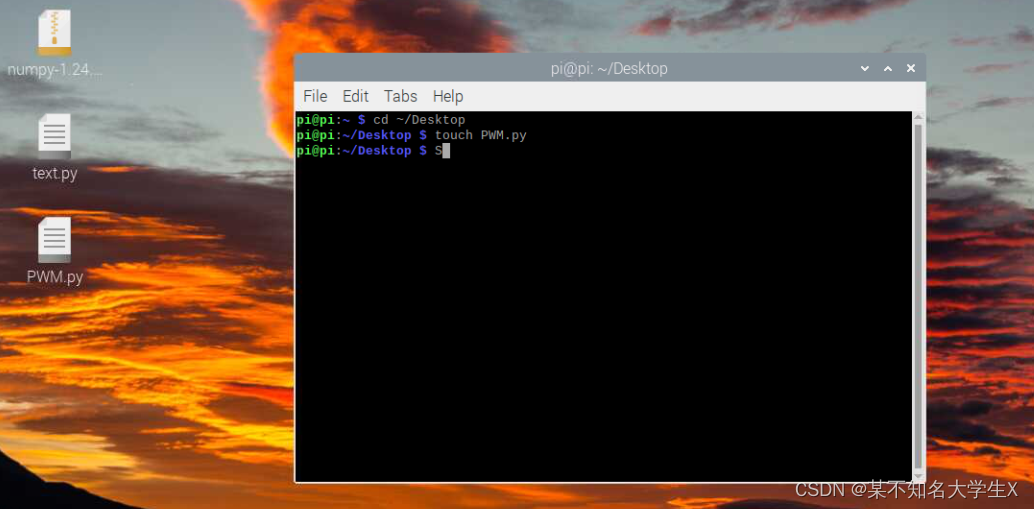Screen dimensions: 1034x509
Task: Click the terminal vertical scrollbar thumb
Action: (x=919, y=295)
